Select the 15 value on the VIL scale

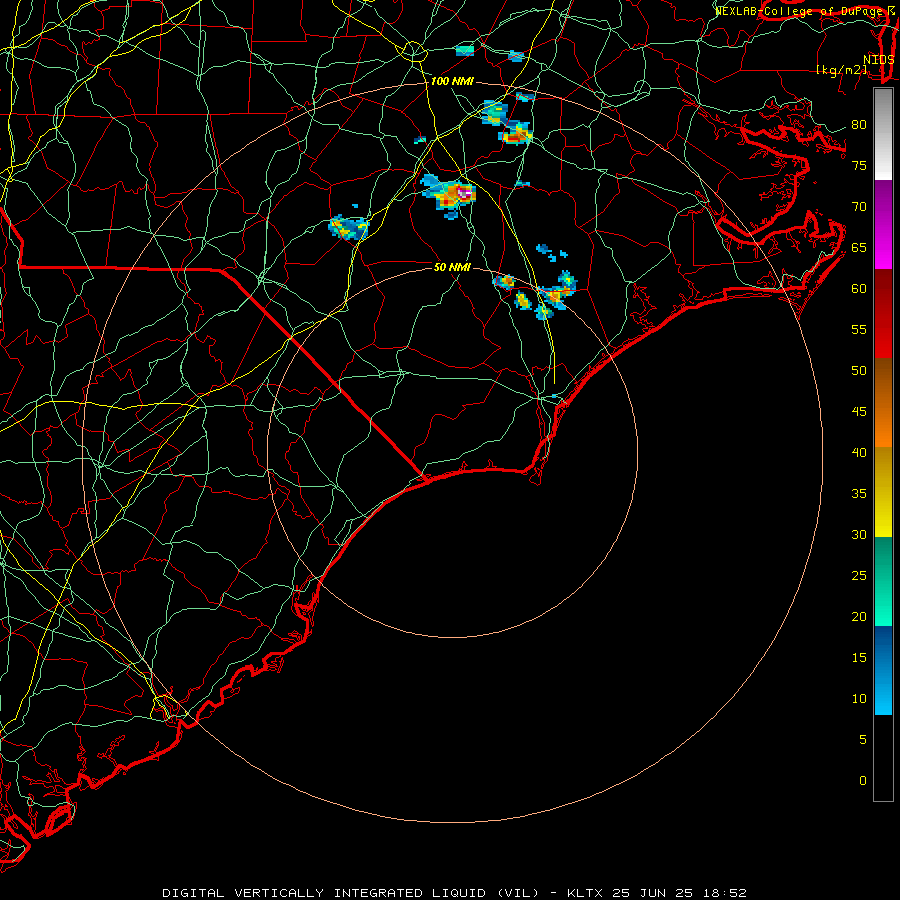[x=859, y=657]
